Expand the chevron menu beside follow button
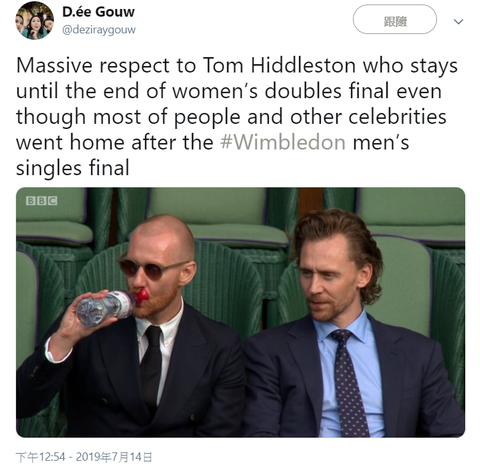This screenshot has height=471, width=480. point(458,22)
